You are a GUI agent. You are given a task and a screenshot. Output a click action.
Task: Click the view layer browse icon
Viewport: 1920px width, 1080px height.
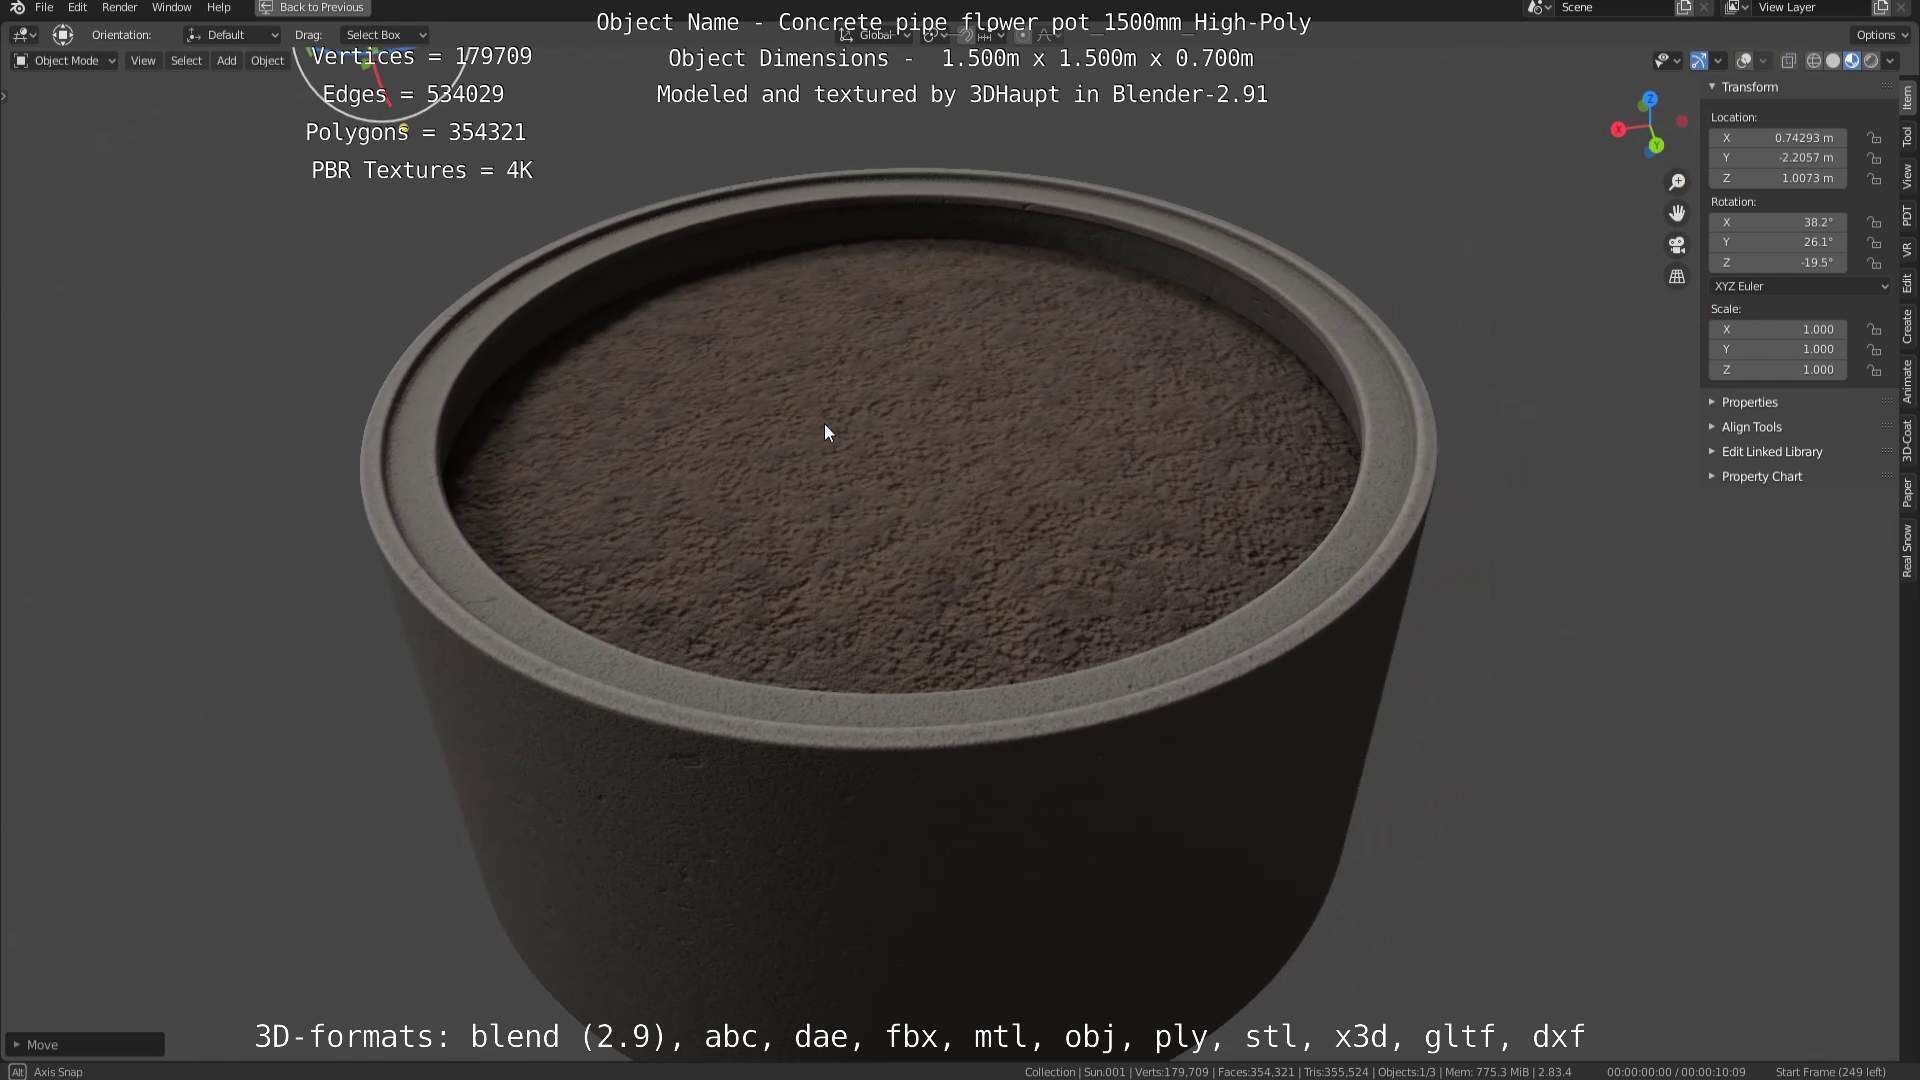1736,7
